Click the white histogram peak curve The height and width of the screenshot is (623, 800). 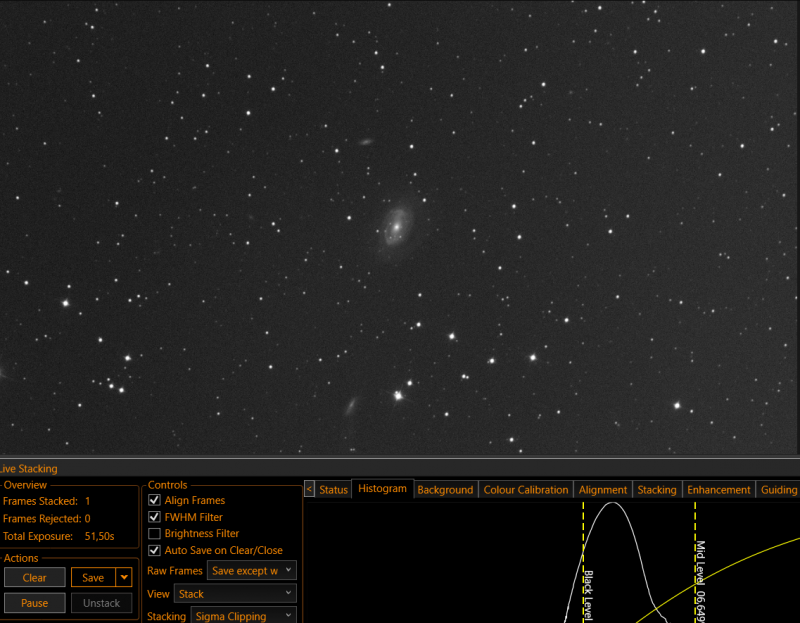tap(612, 504)
